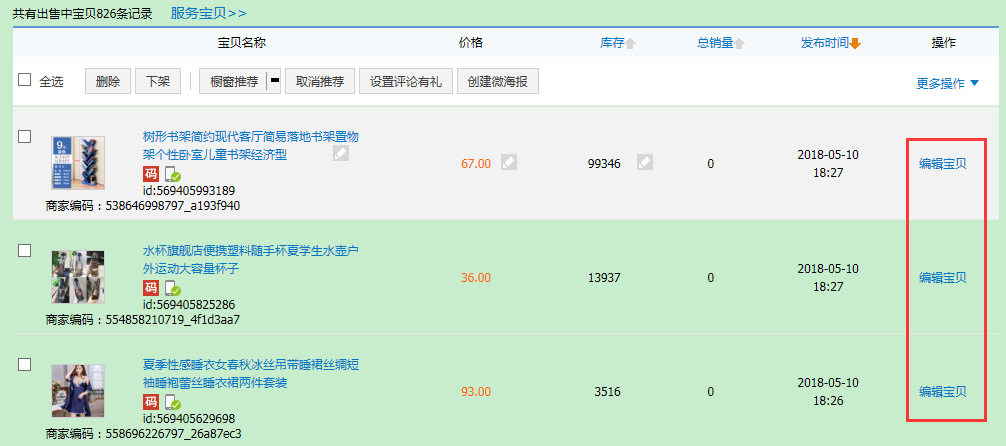
Task: Click the 创建微海报 button
Action: click(498, 81)
